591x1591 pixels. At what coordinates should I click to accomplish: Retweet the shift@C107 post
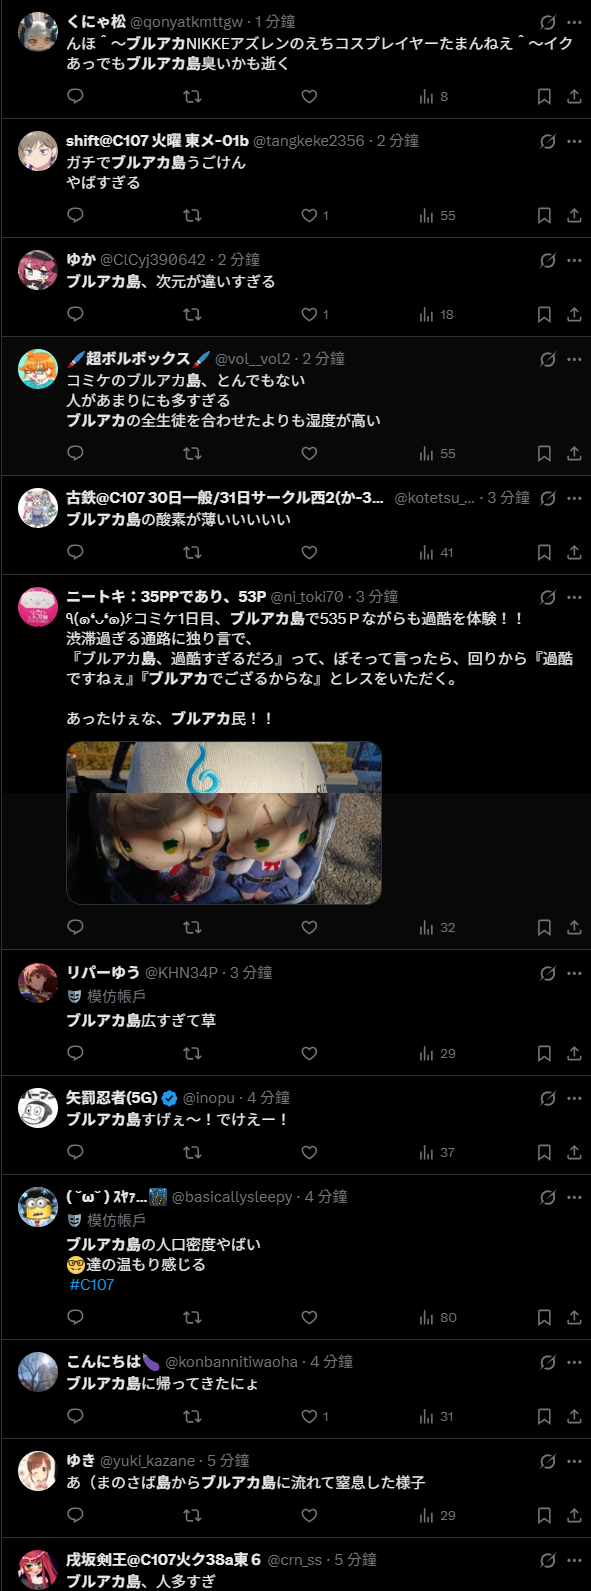[192, 216]
